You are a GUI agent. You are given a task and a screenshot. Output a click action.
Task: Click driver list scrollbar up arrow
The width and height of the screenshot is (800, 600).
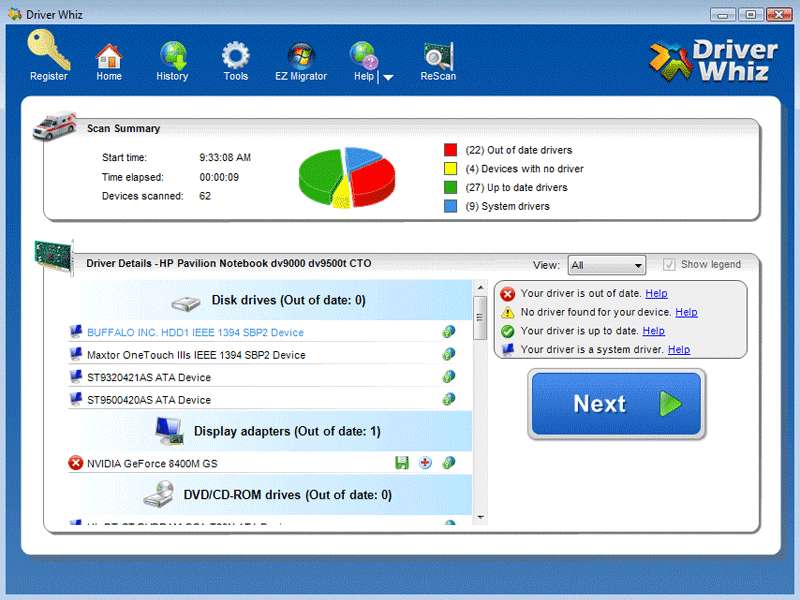point(480,288)
